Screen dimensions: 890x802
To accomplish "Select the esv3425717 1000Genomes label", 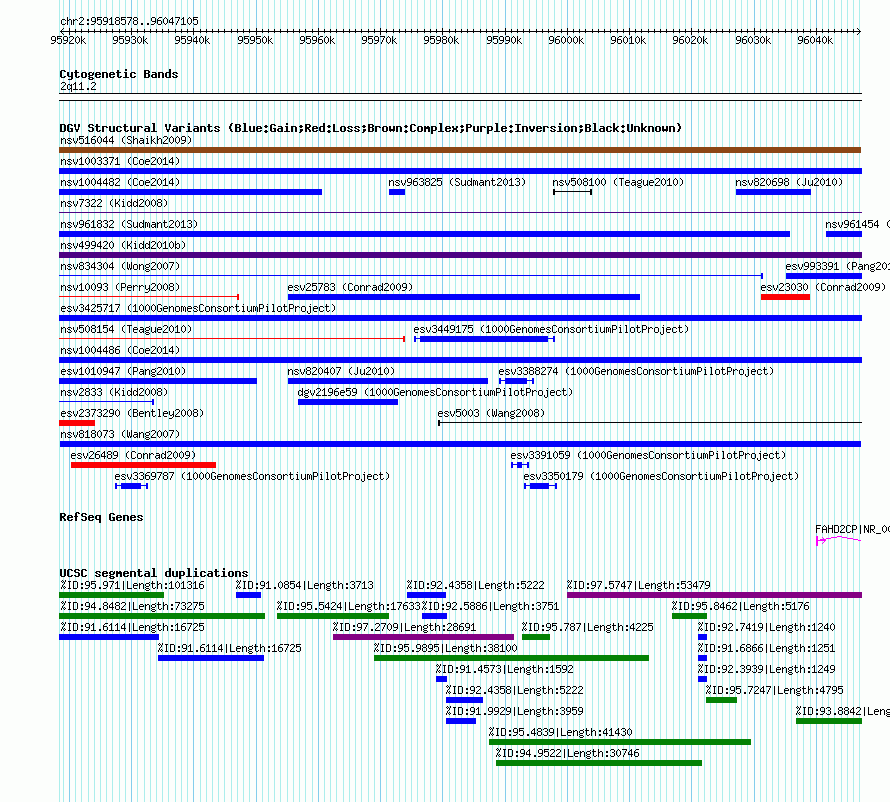I will (x=198, y=308).
